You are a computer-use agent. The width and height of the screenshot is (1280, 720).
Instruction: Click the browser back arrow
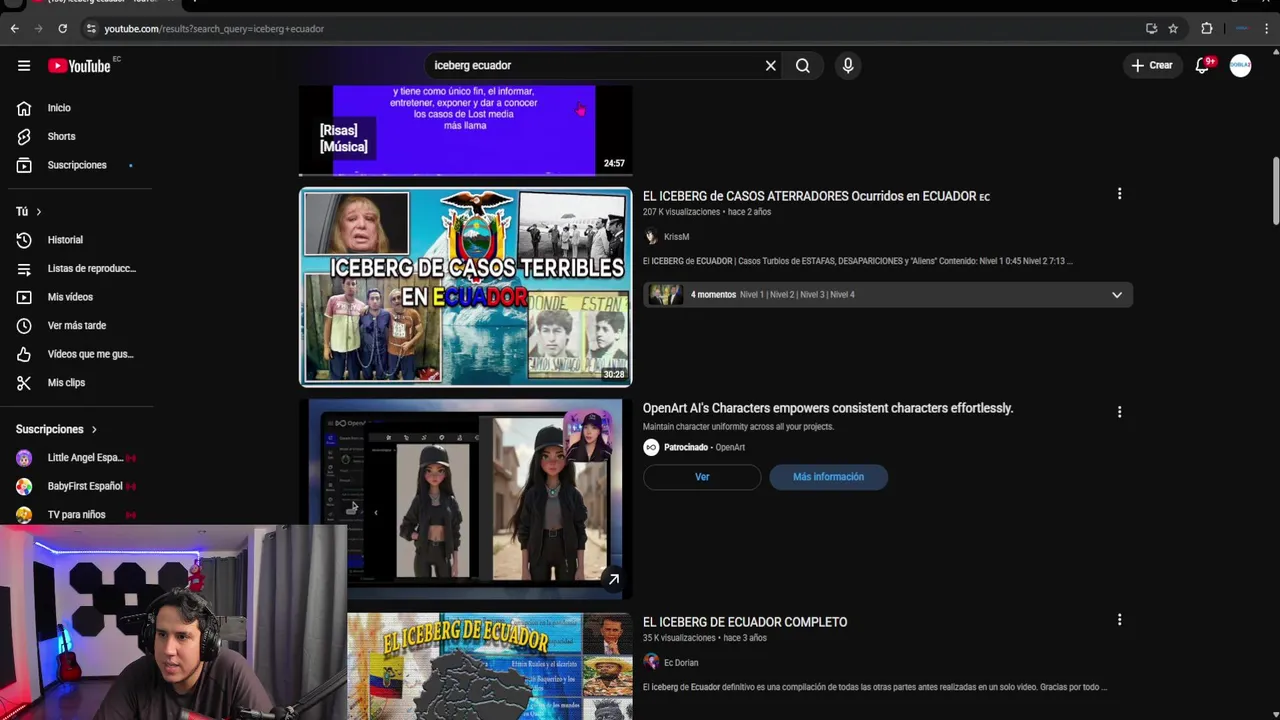[x=14, y=29]
